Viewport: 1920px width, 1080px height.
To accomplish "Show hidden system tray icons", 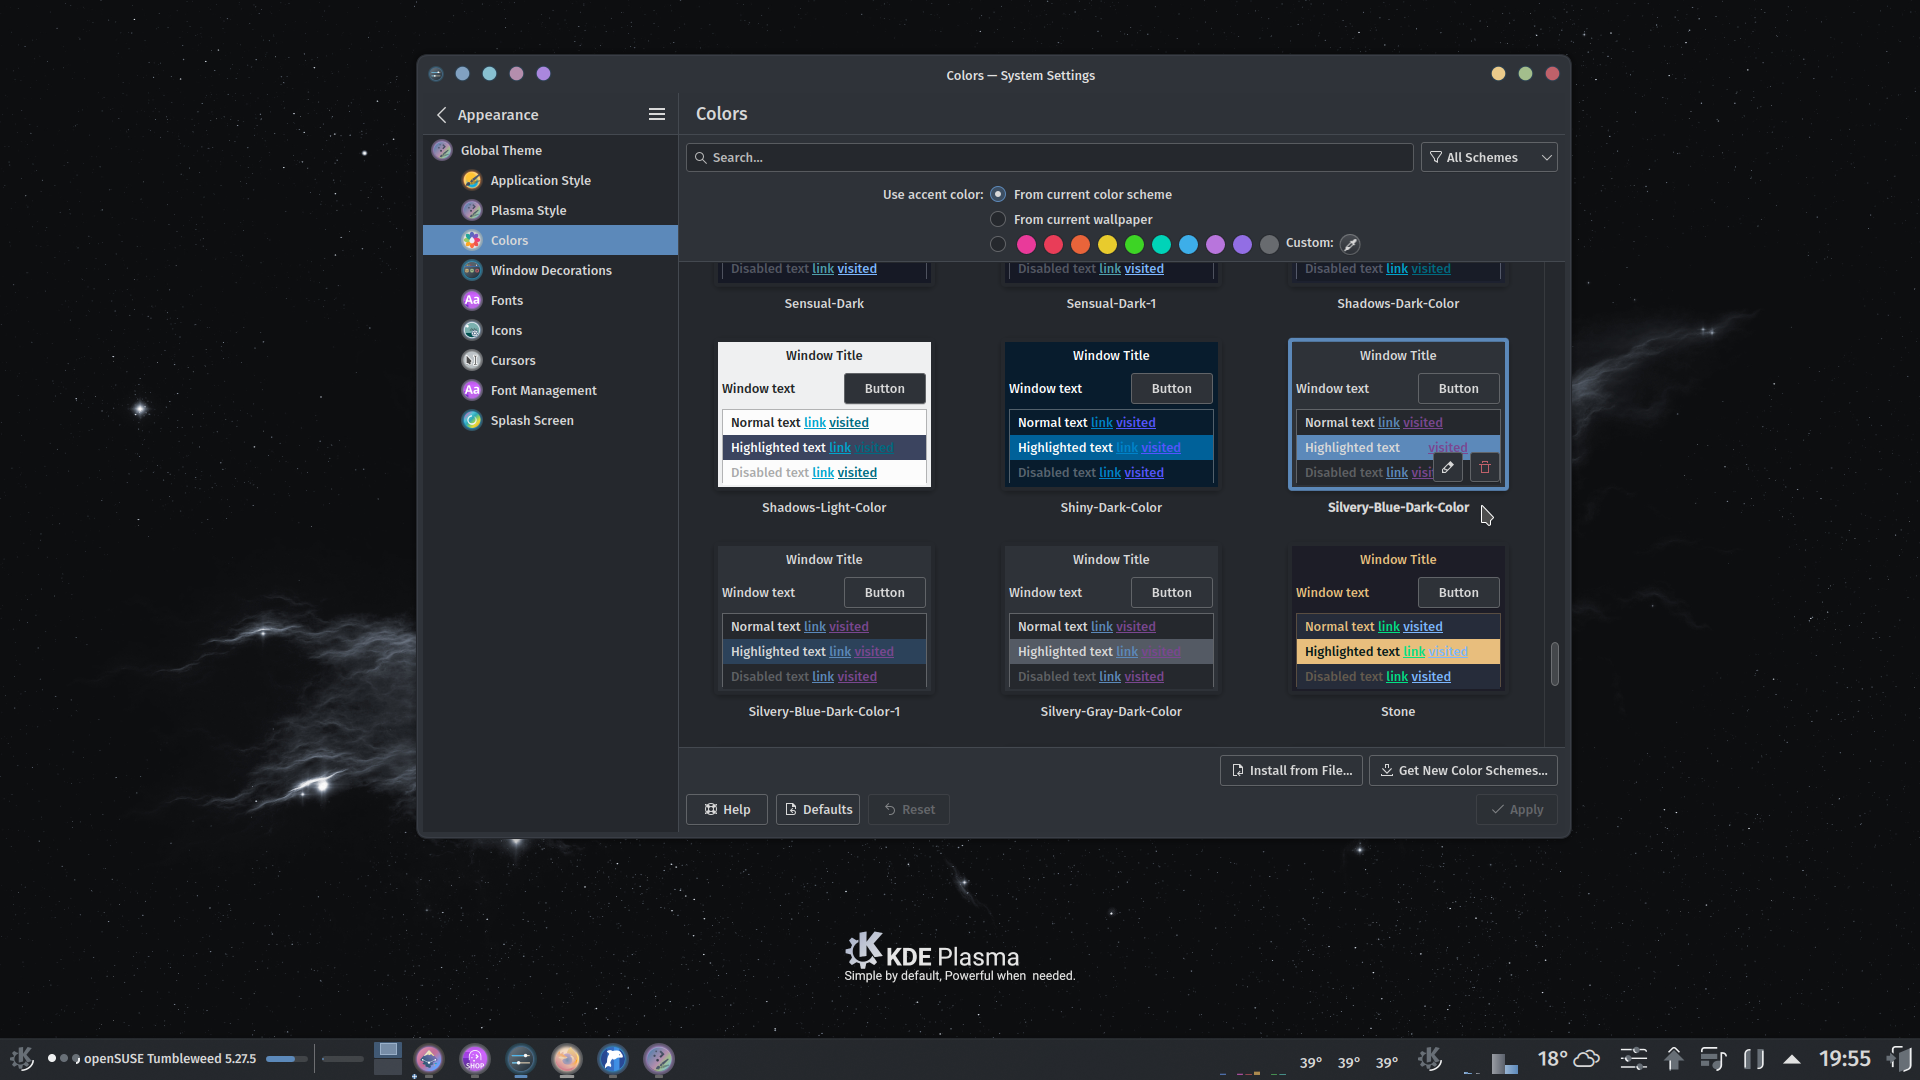I will point(1792,1059).
